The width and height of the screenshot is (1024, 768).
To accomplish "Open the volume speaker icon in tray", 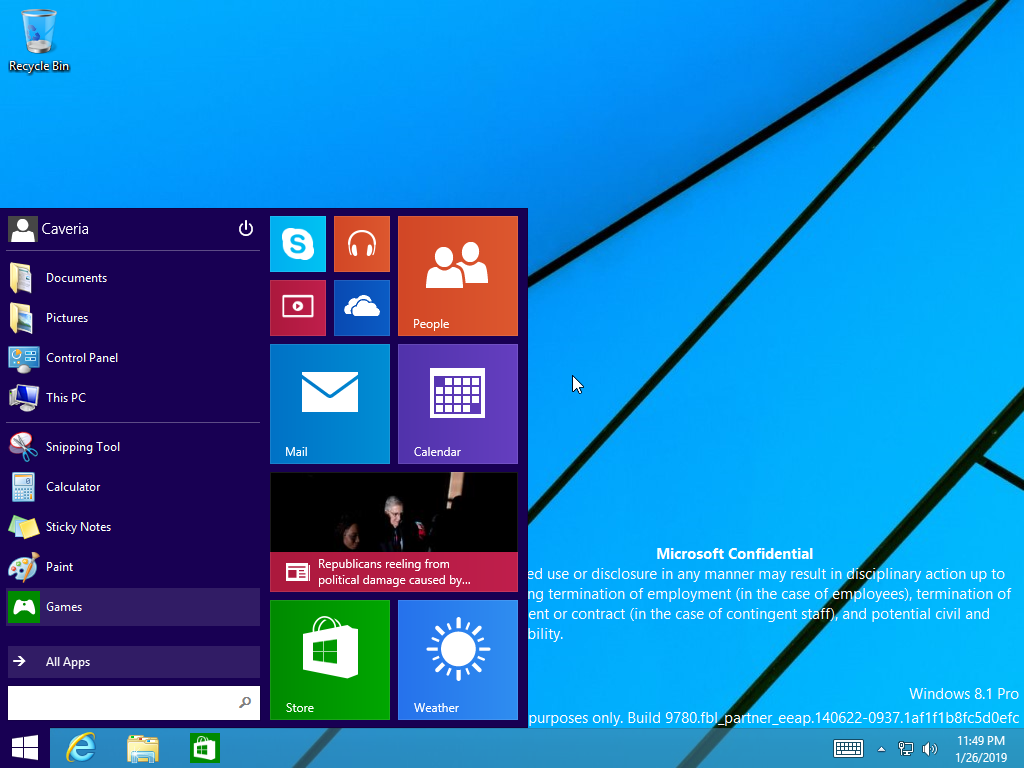I will (929, 749).
